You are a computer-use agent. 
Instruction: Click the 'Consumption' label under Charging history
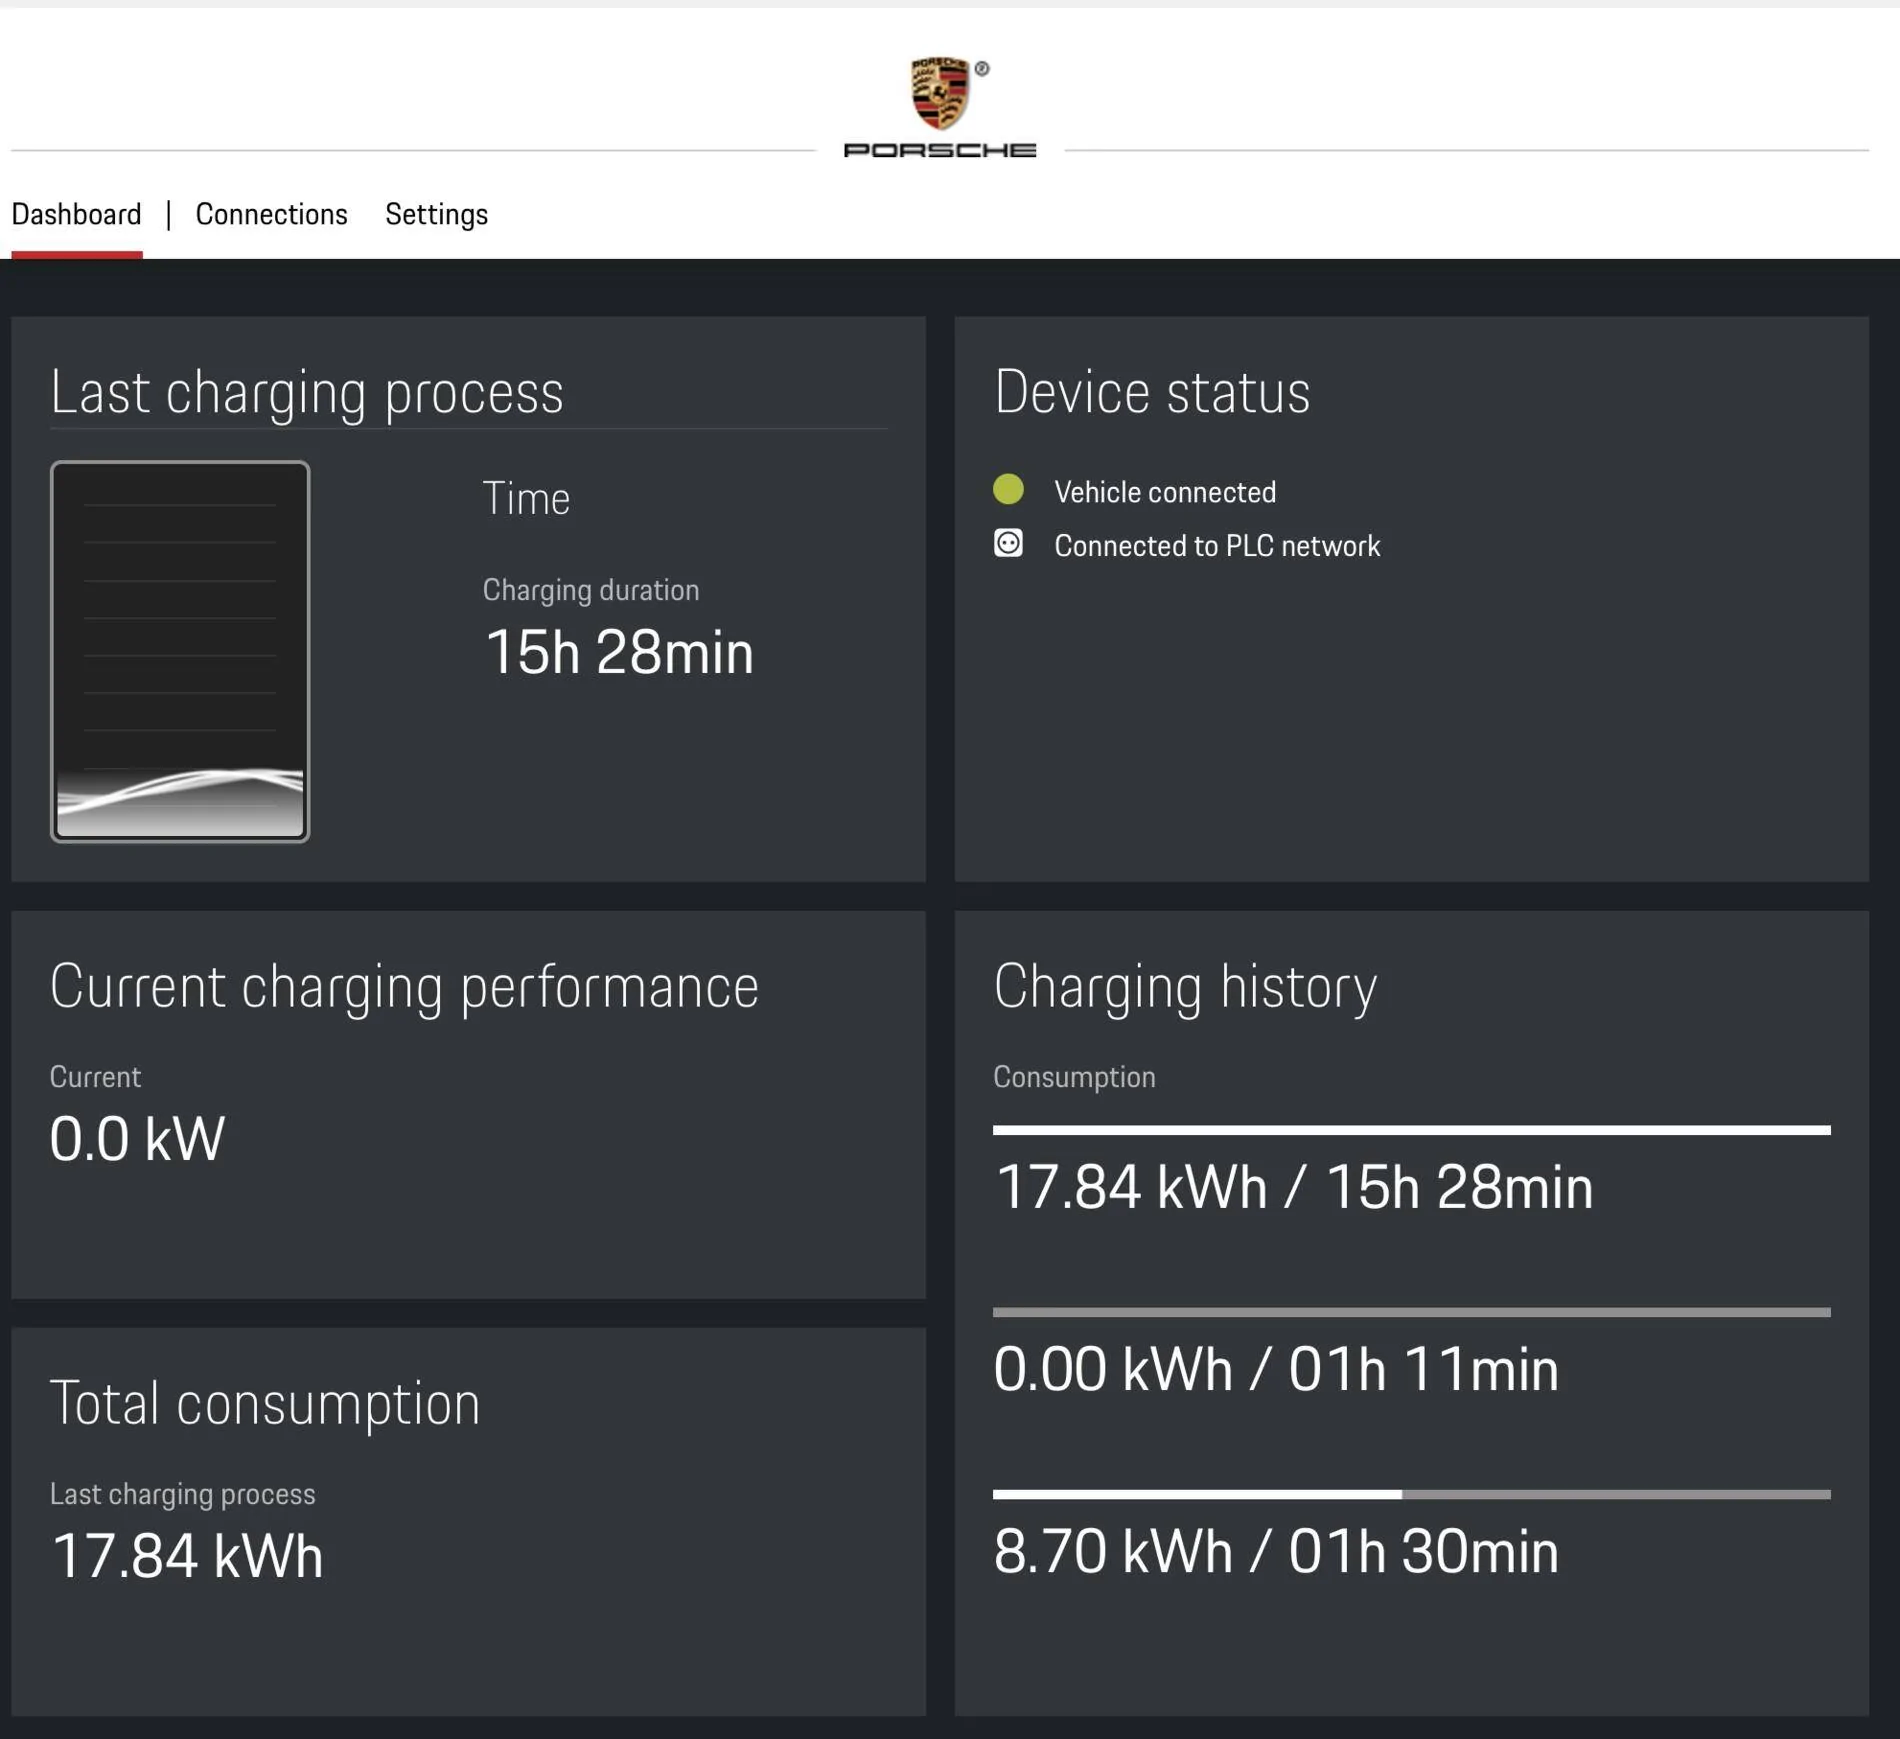(1074, 1077)
